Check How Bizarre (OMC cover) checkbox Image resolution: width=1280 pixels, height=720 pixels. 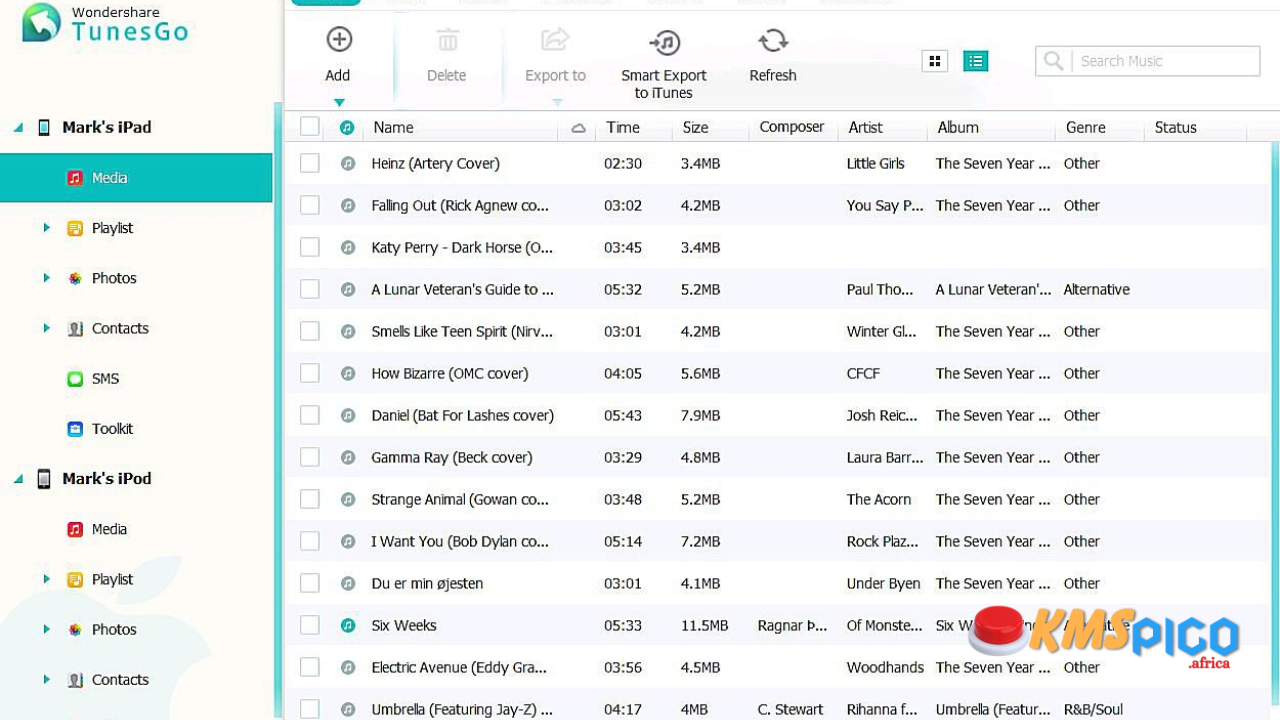tap(310, 373)
